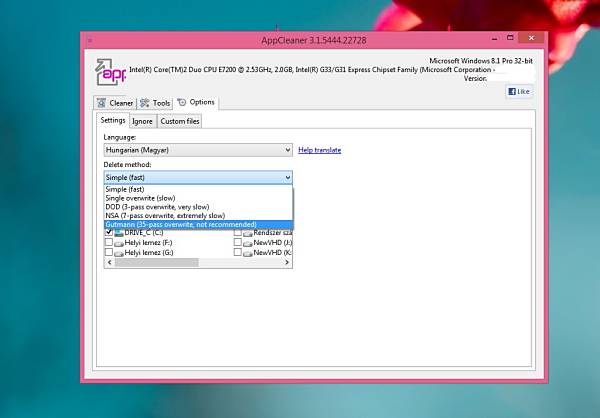The image size is (600, 418).
Task: Click the Language label
Action: [x=120, y=137]
